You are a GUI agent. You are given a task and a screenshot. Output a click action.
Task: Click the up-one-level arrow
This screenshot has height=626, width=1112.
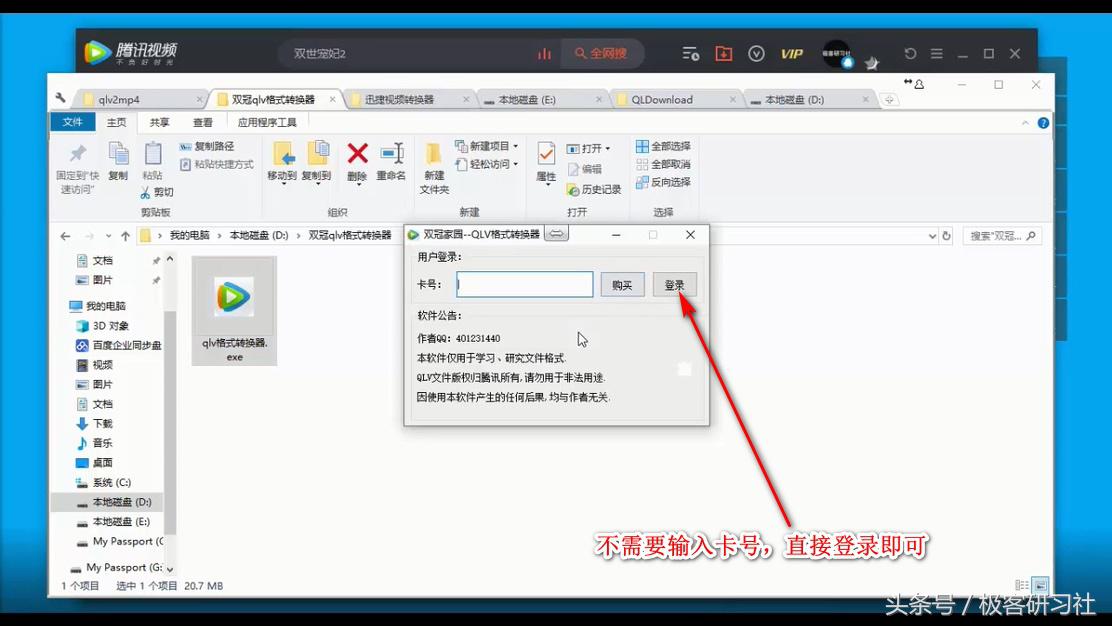[x=126, y=236]
